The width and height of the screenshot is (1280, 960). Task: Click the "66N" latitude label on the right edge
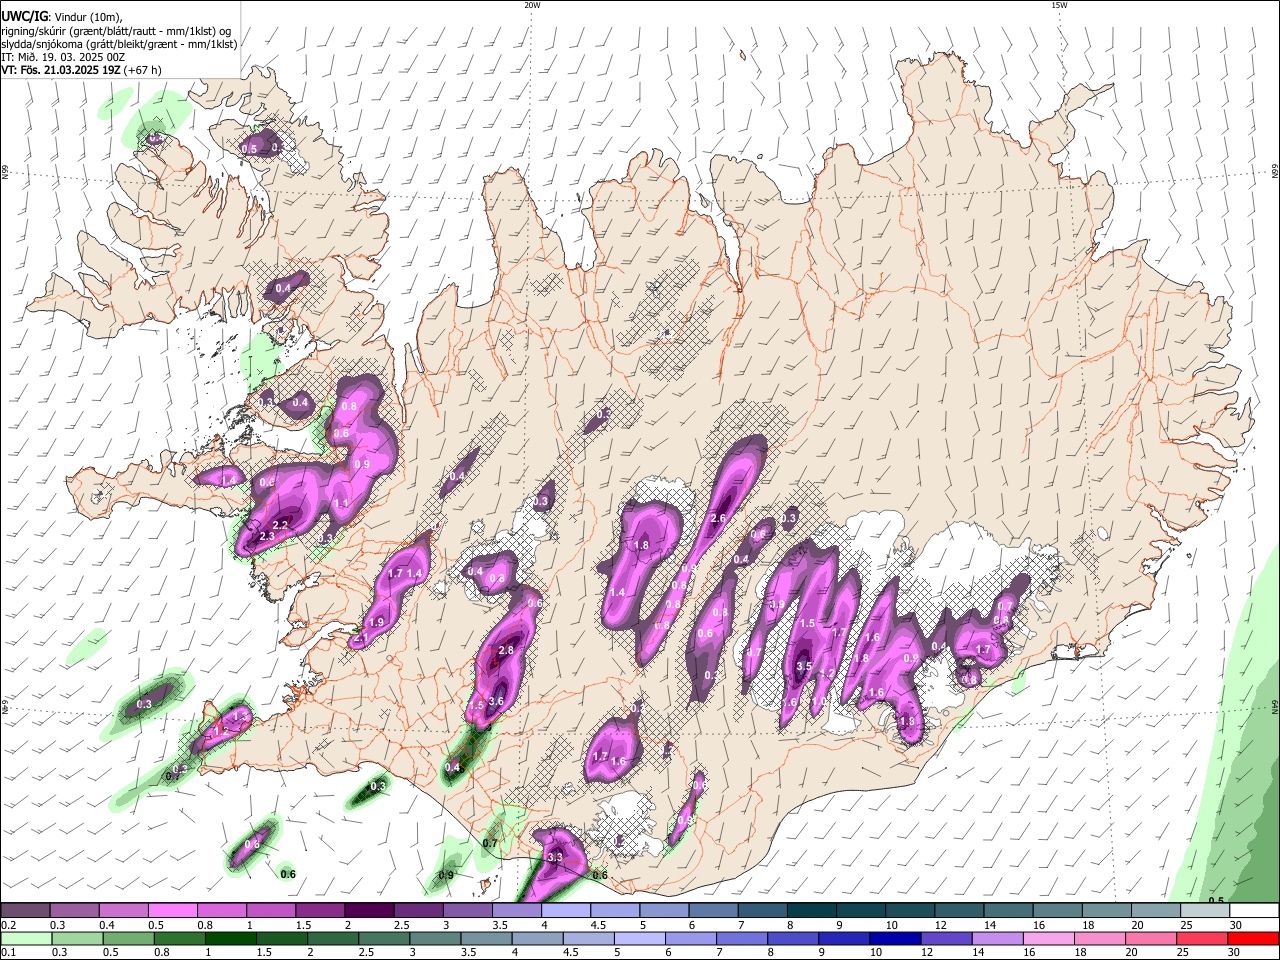(x=1274, y=172)
